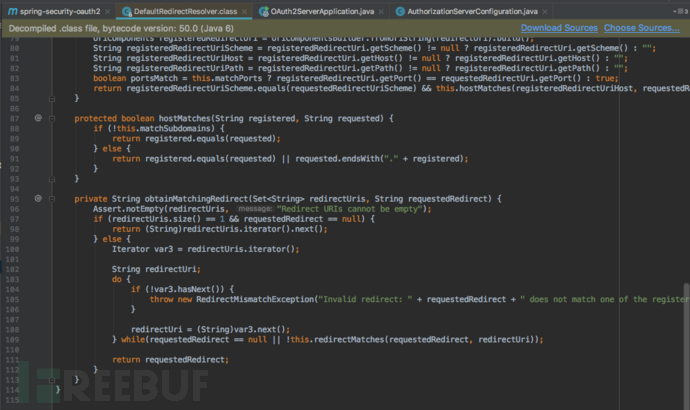Switch to the AuthorizationServerConfiguration.java tab
The height and width of the screenshot is (410, 690).
tap(472, 11)
